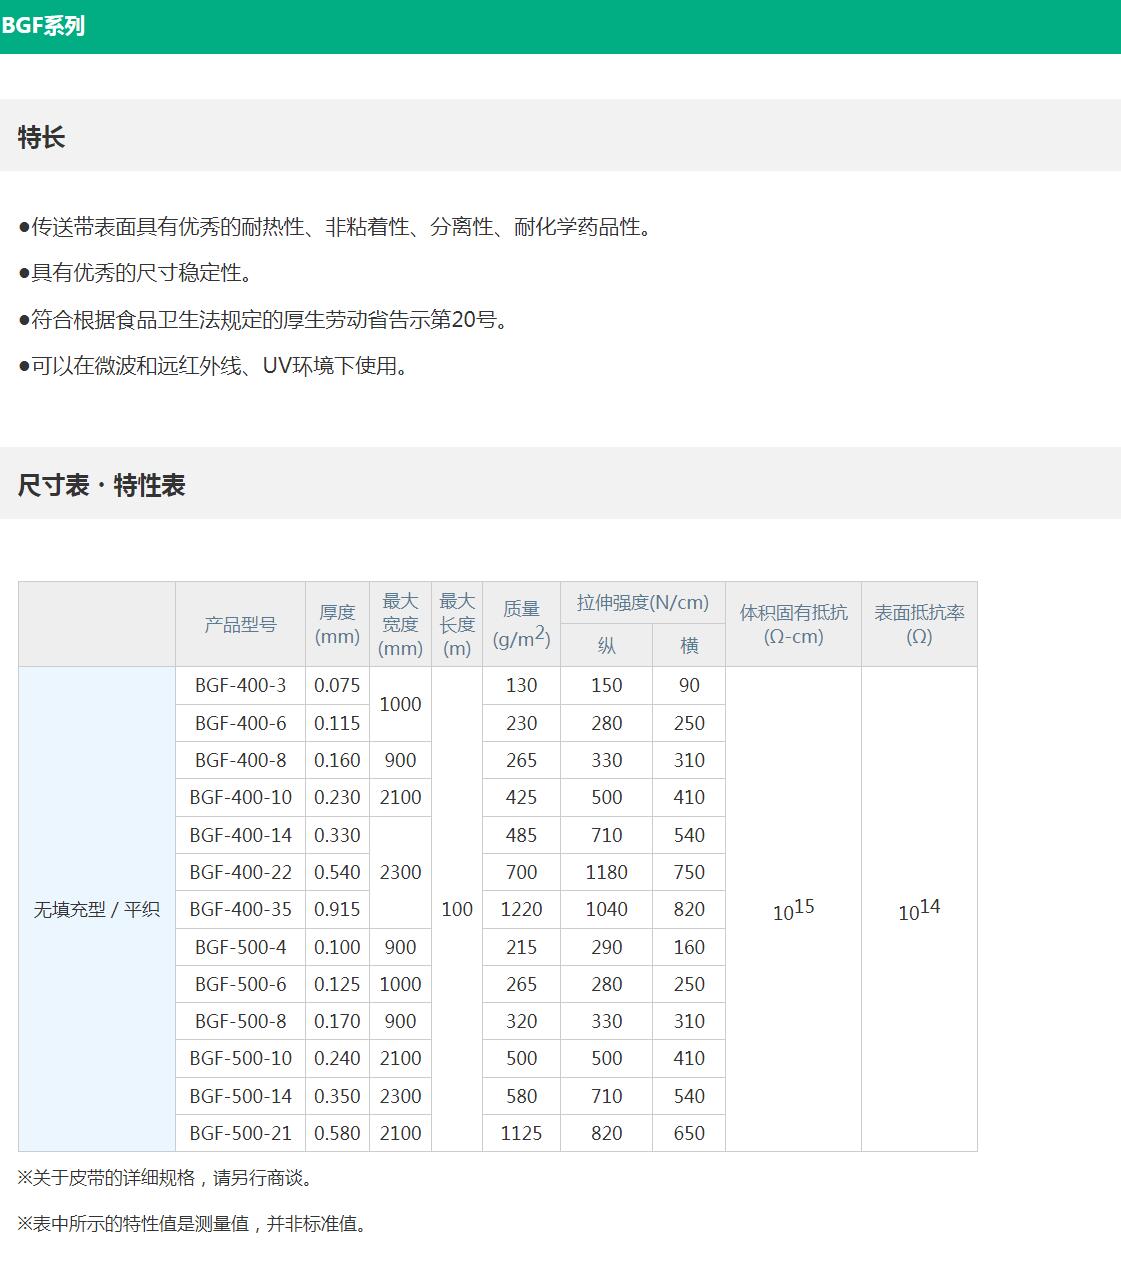Click the 纵 sub-header
1121x1284 pixels.
[x=606, y=646]
